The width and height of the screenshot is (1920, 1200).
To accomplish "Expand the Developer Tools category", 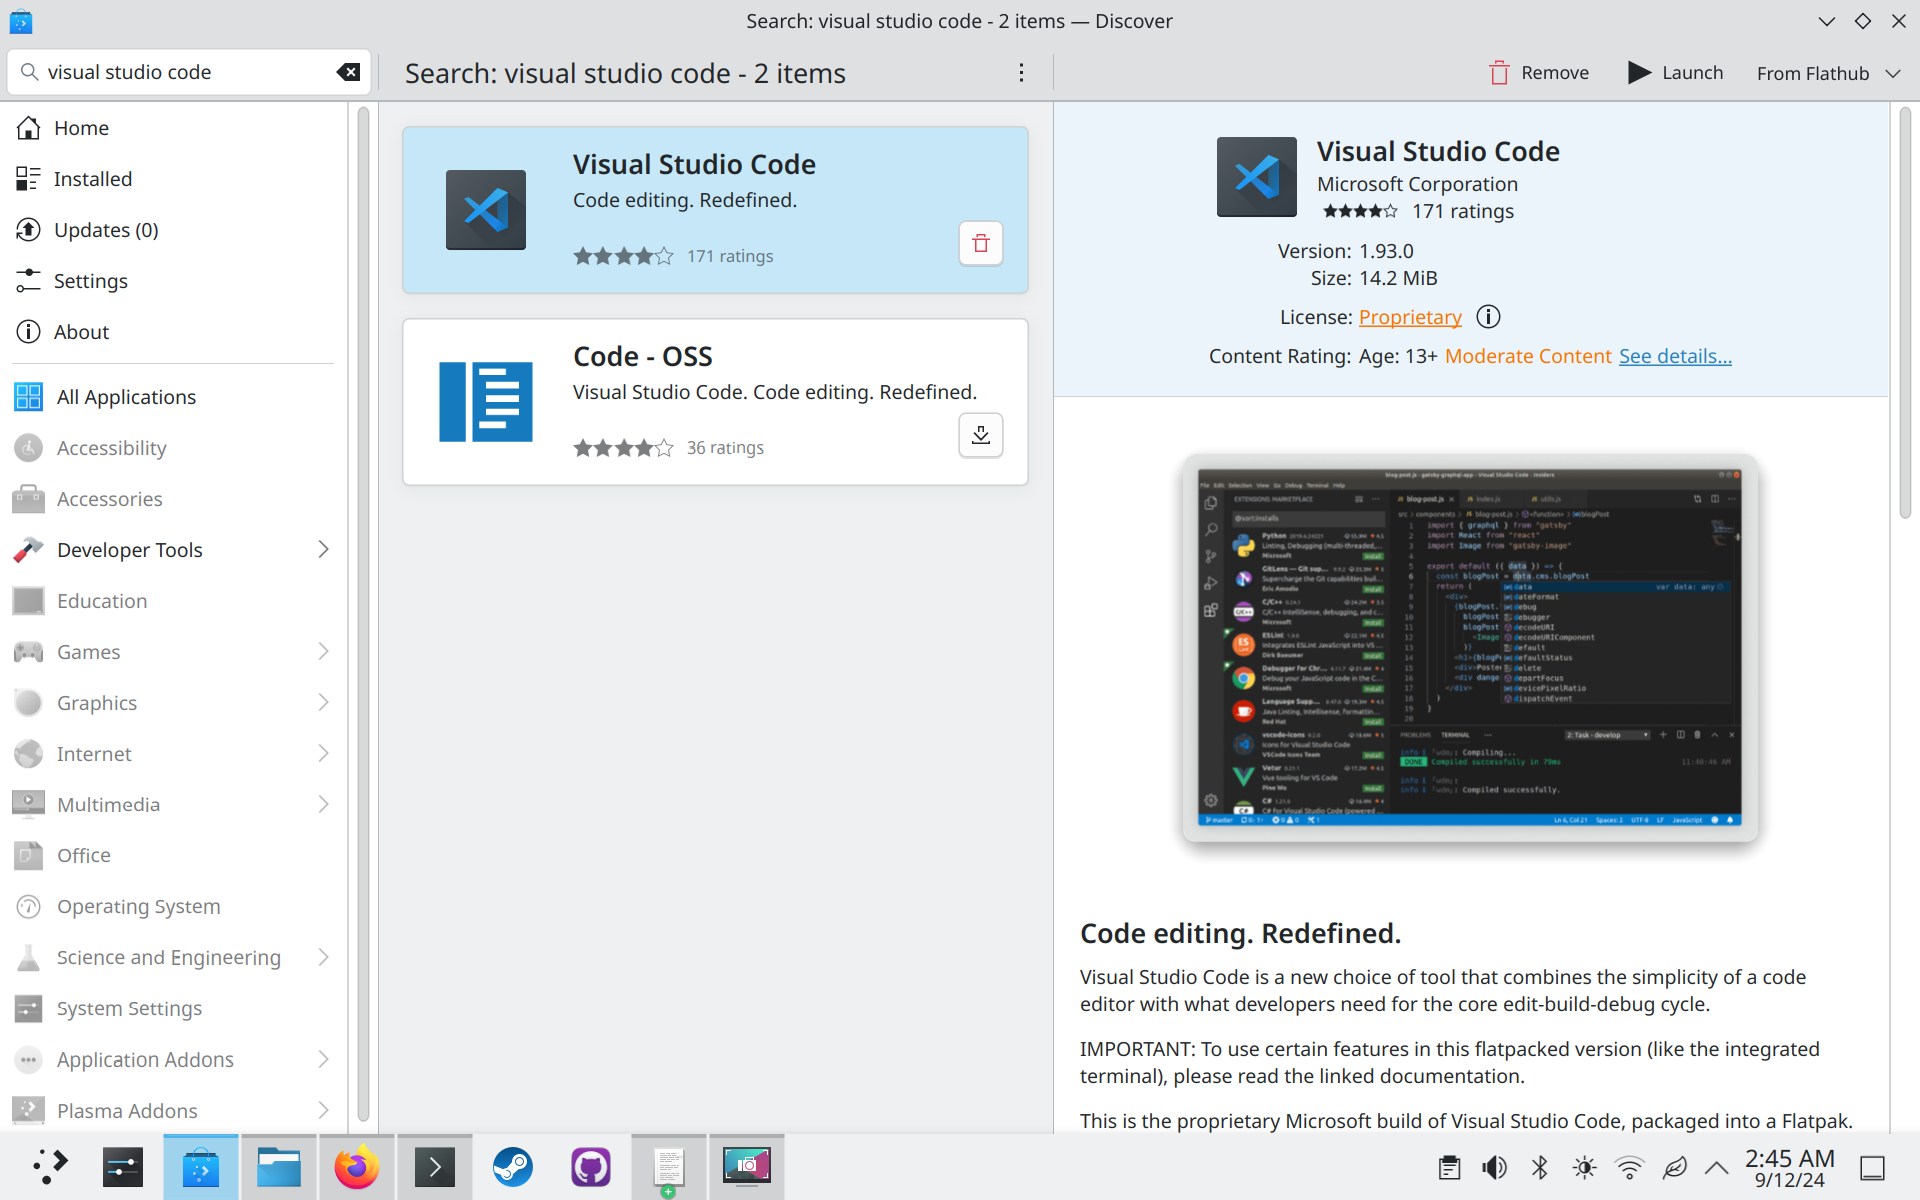I will click(x=323, y=549).
